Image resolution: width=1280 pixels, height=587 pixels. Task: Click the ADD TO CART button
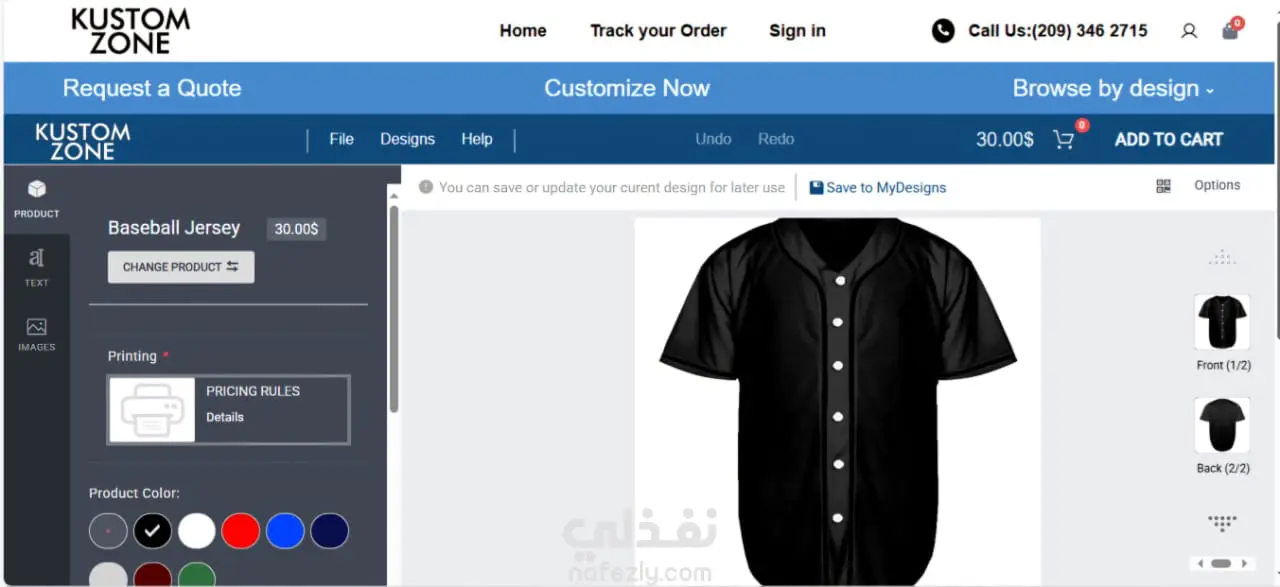coord(1169,140)
